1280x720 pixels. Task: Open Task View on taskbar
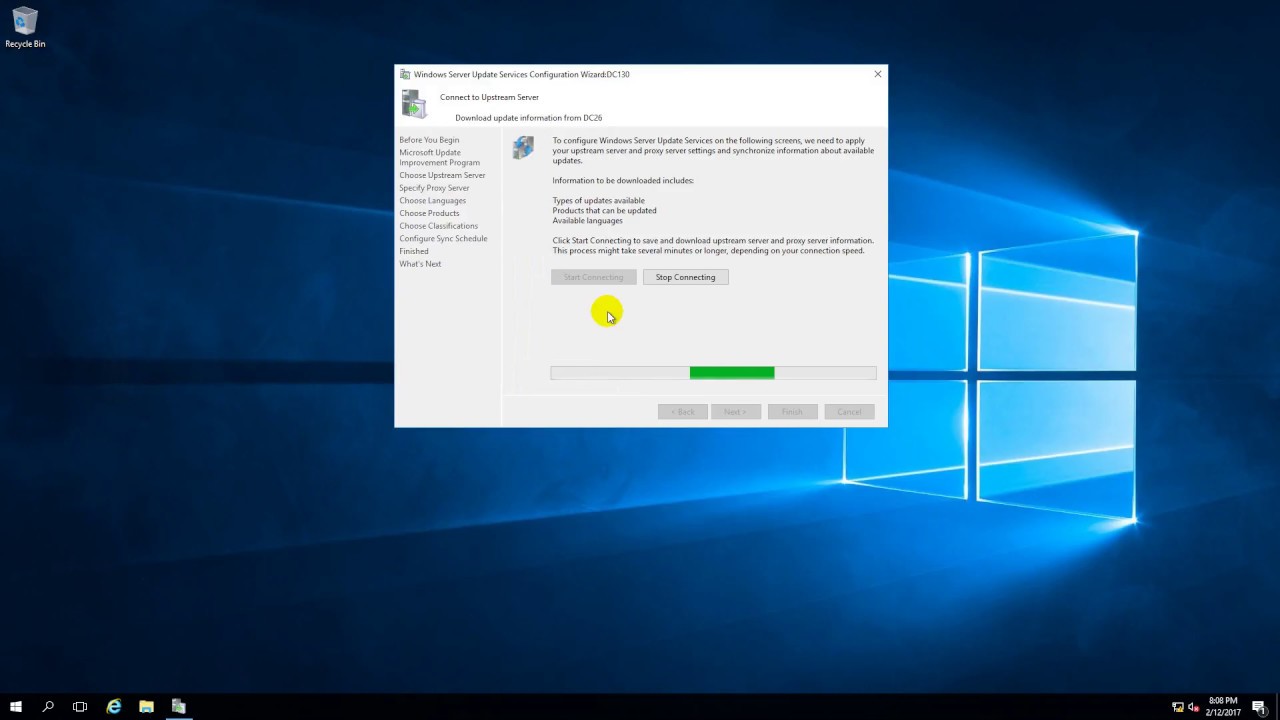click(x=80, y=707)
